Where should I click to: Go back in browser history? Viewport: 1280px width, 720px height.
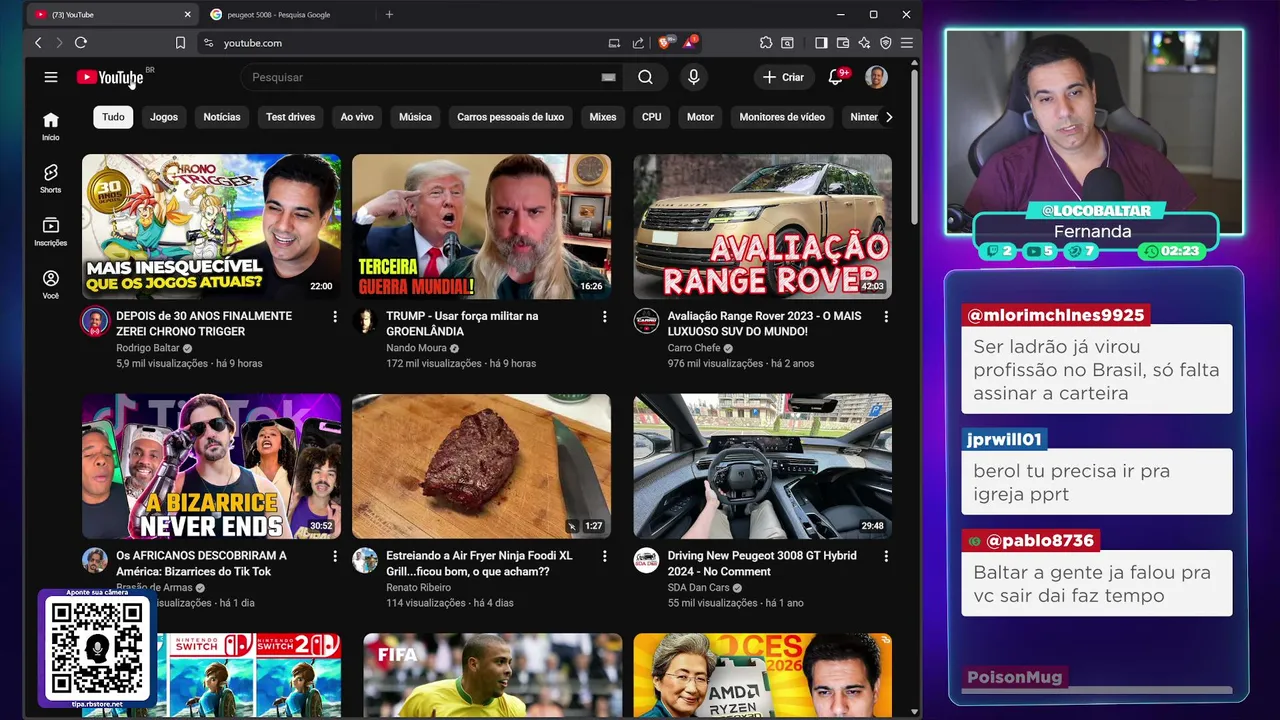[x=38, y=43]
